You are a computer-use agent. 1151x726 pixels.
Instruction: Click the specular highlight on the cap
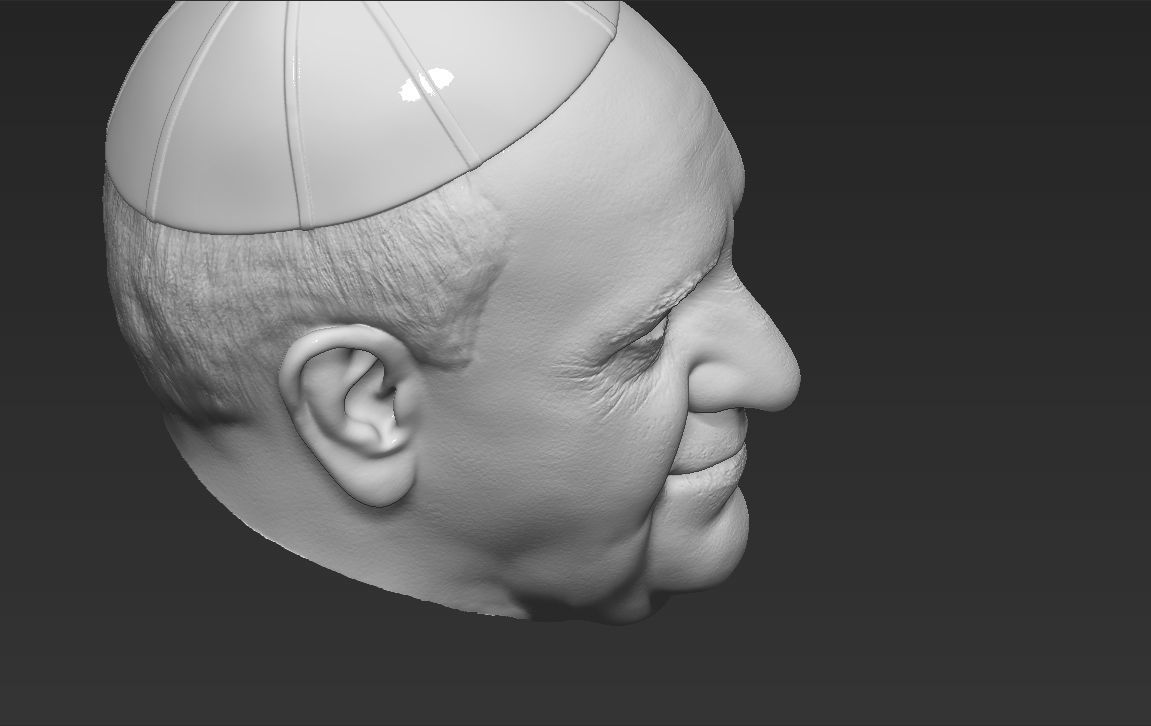[x=426, y=84]
